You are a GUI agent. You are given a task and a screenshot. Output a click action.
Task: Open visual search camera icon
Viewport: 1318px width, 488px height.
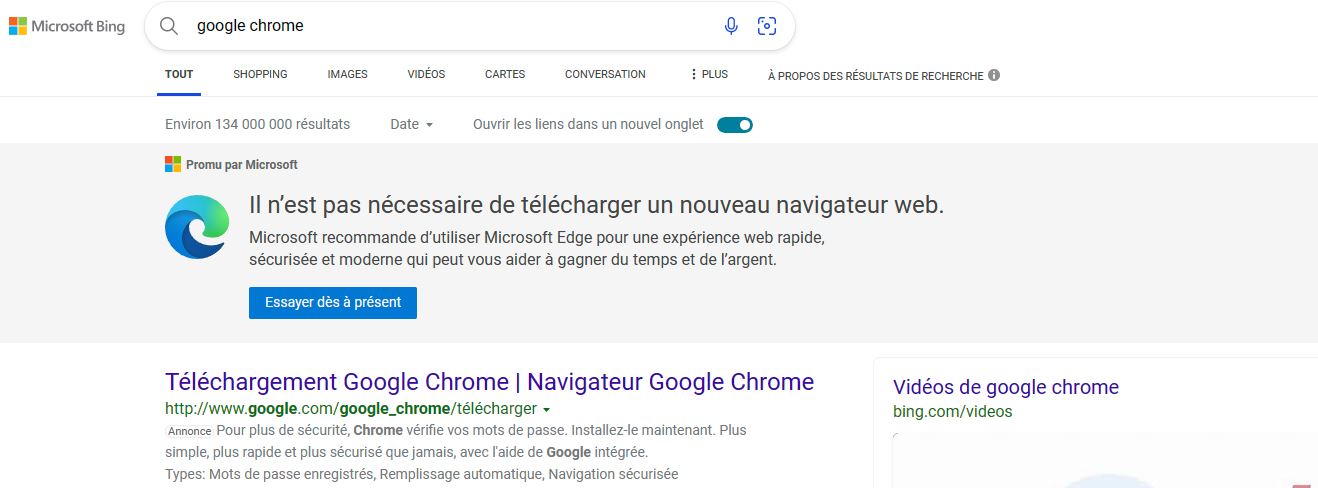pos(767,26)
